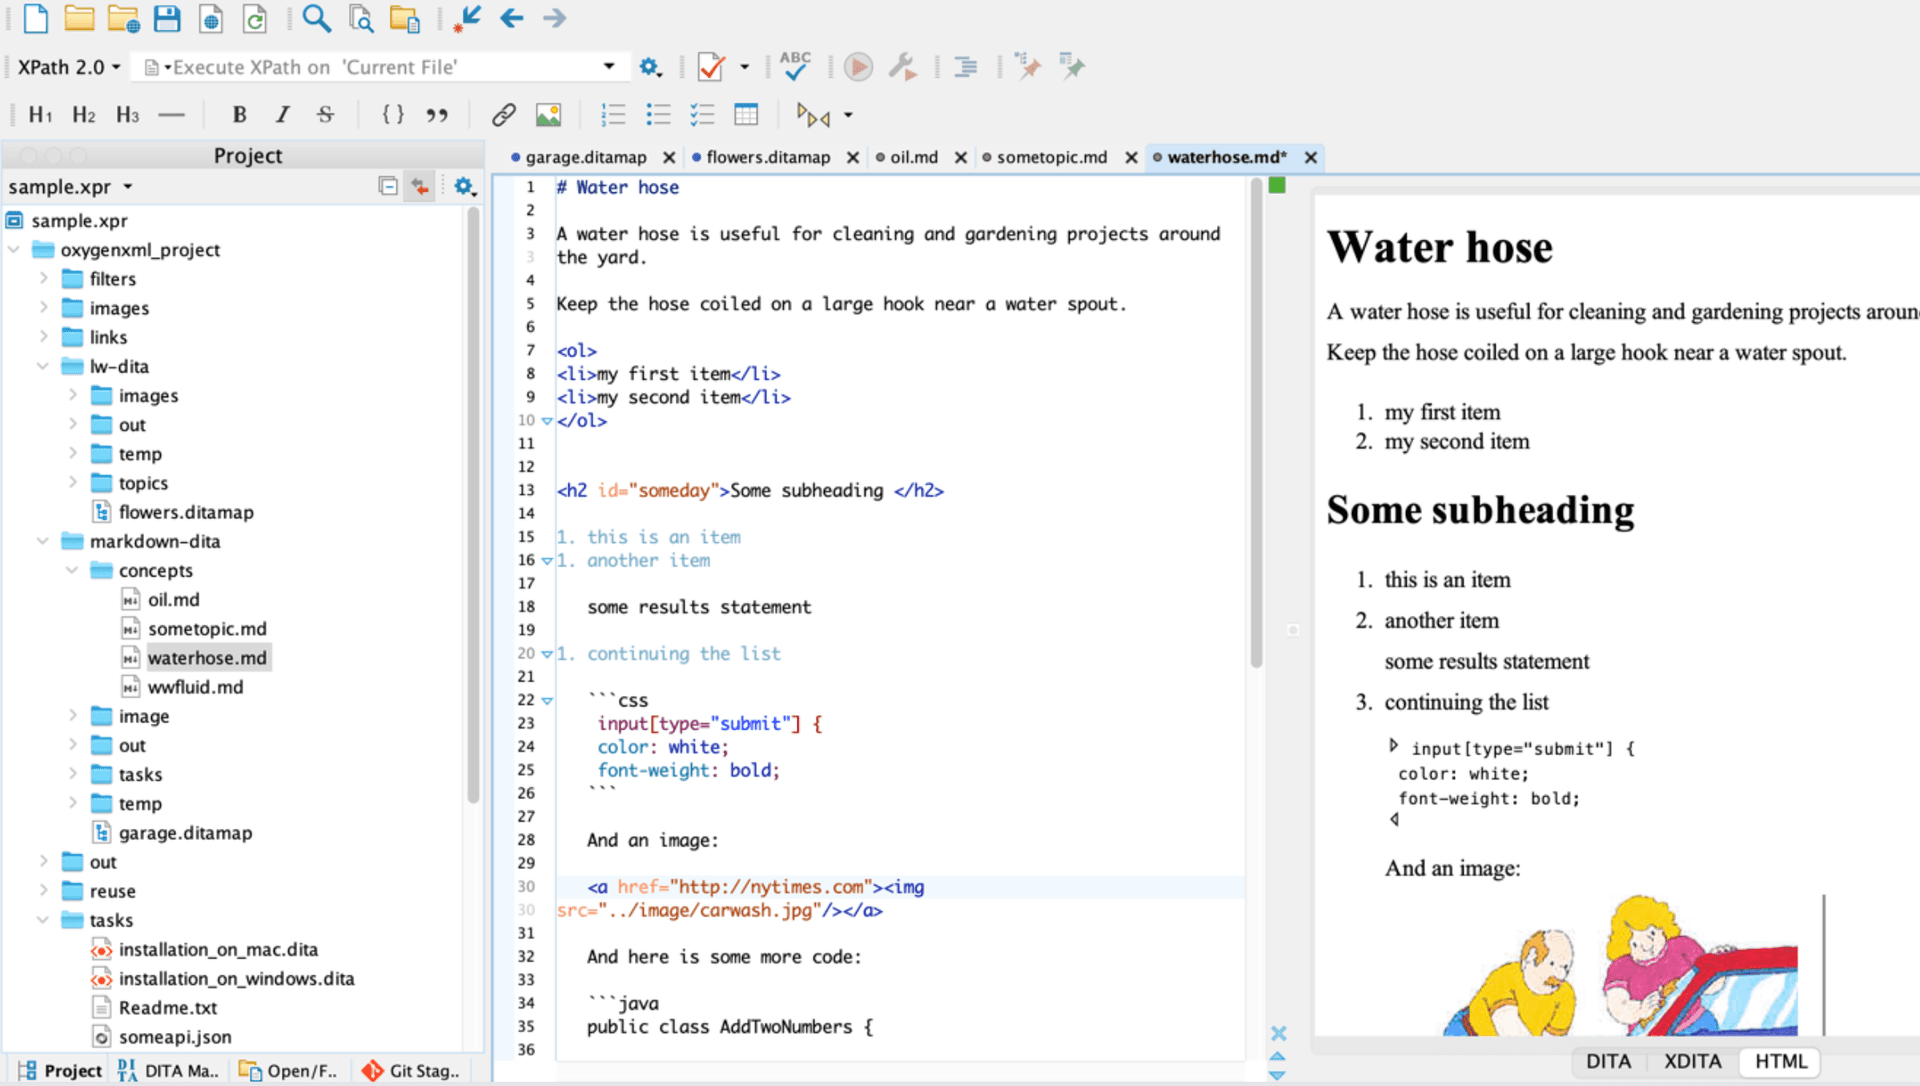The image size is (1920, 1086).
Task: Insert a table with the table icon
Action: tap(746, 114)
